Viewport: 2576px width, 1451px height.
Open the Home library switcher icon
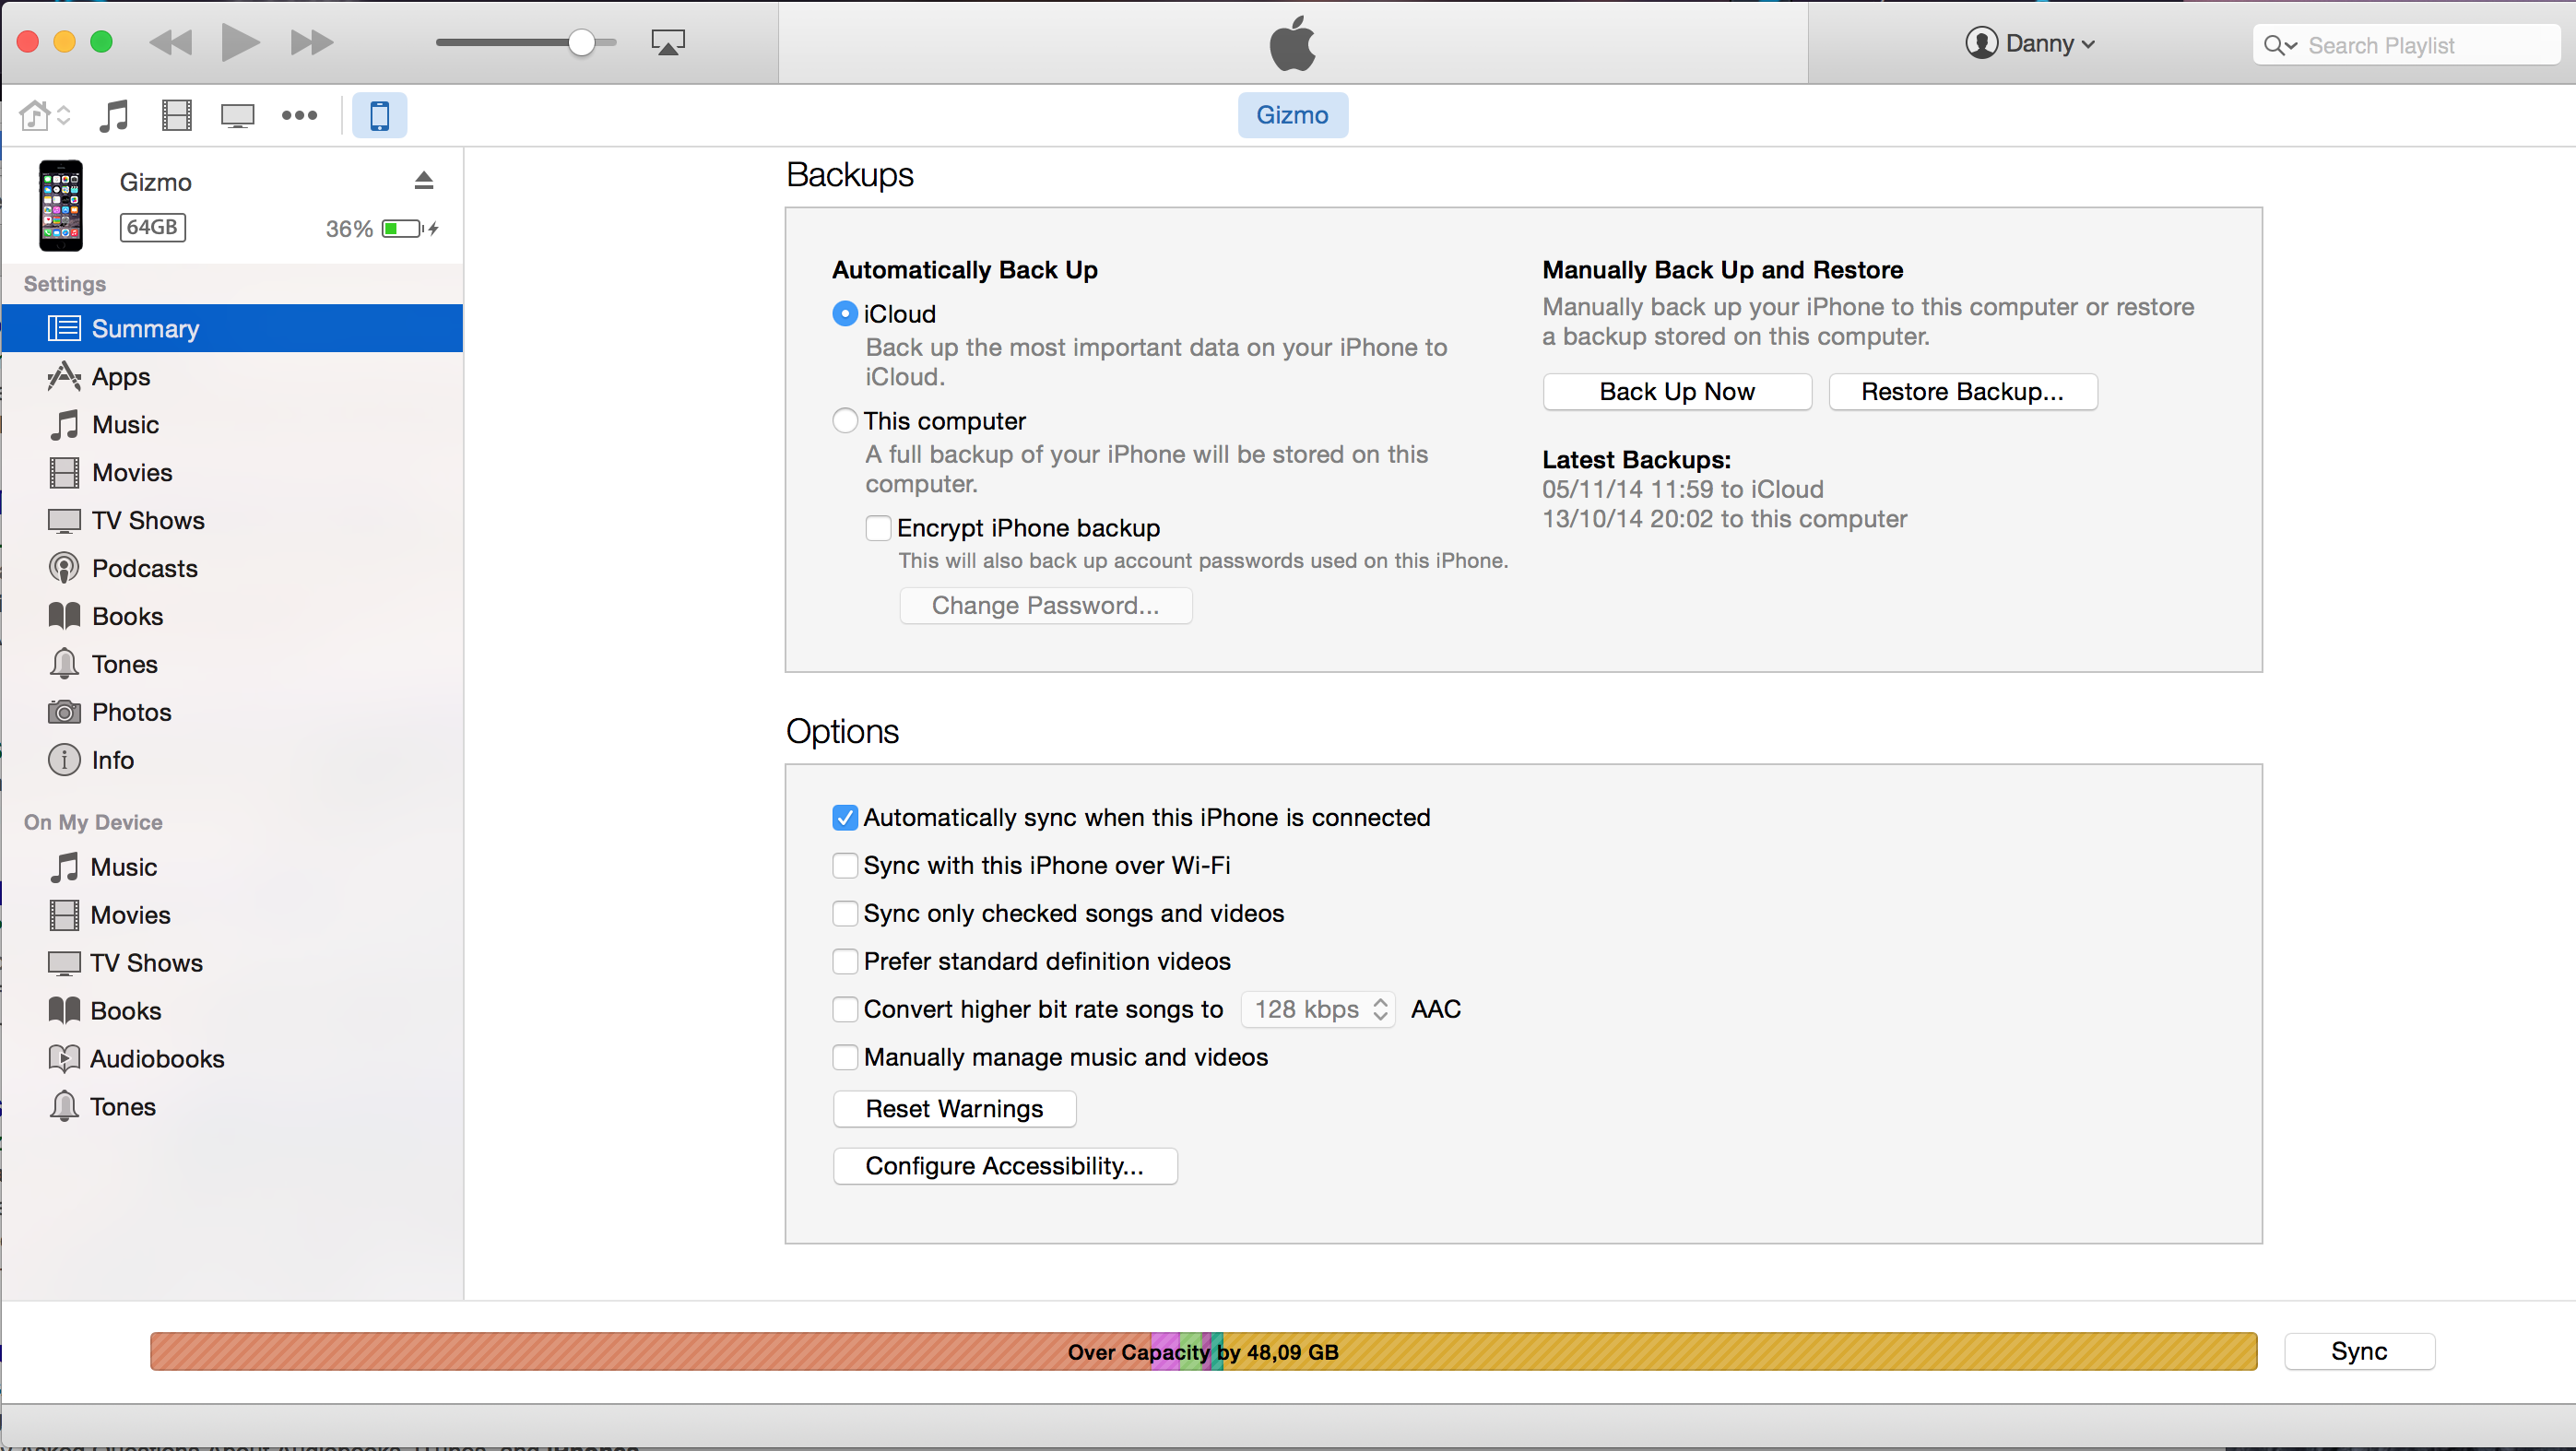[45, 115]
